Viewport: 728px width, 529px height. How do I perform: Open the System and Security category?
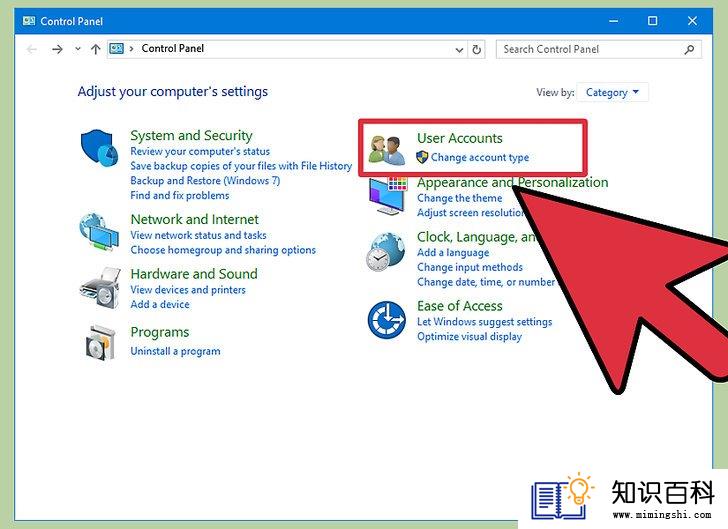pos(191,135)
